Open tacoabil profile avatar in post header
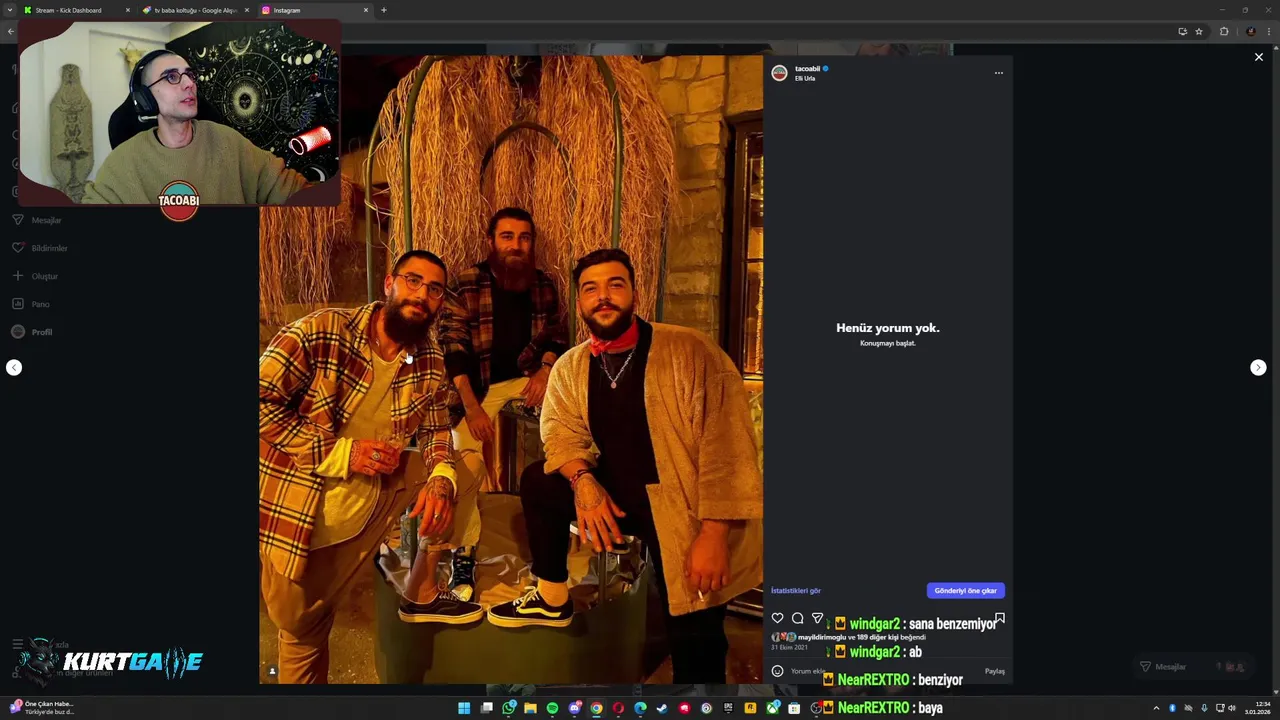 click(779, 73)
